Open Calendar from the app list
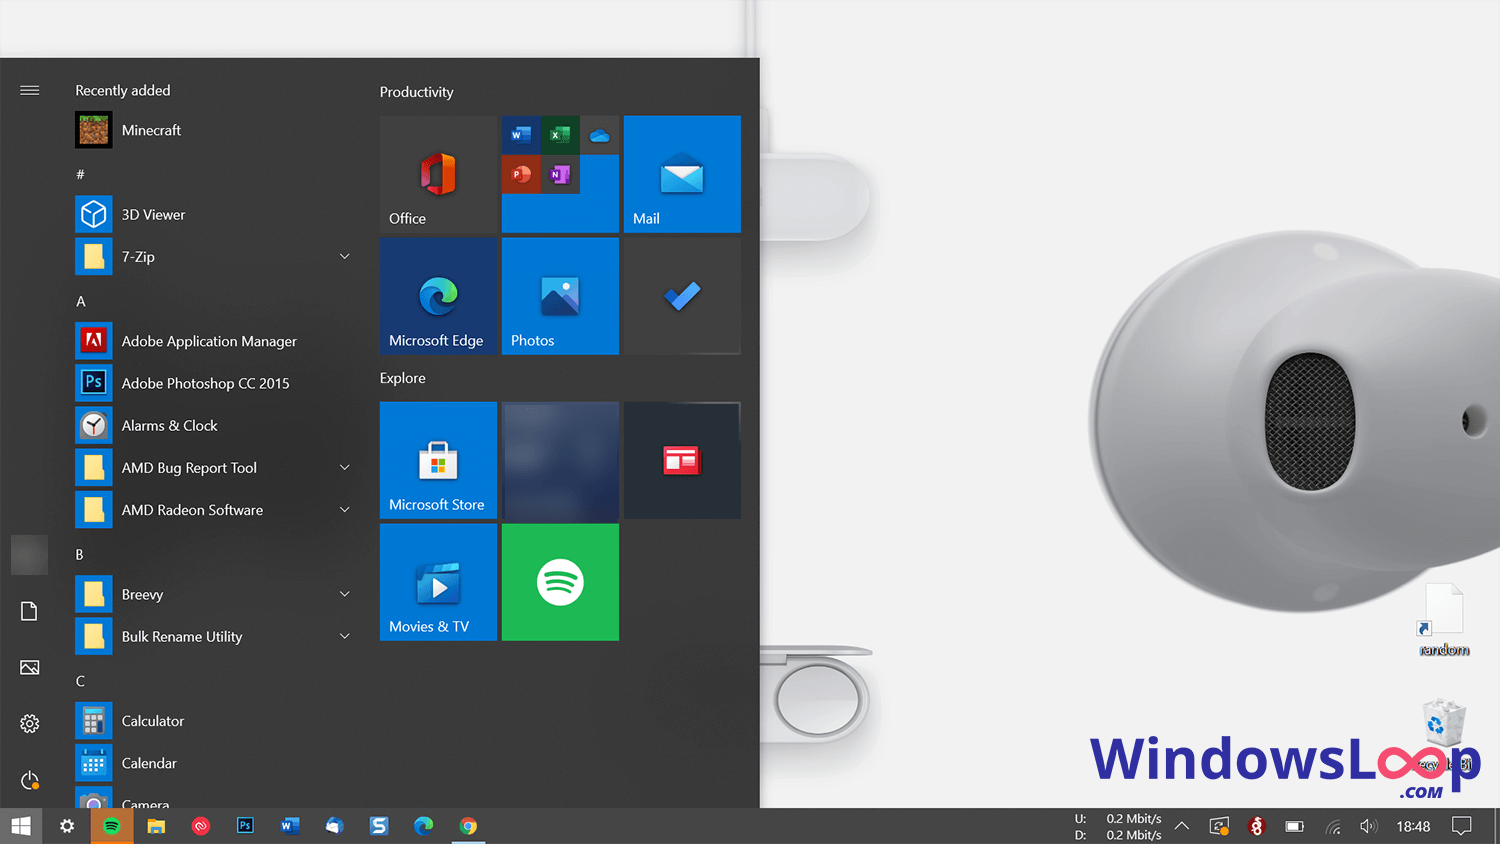This screenshot has height=844, width=1500. [215, 763]
